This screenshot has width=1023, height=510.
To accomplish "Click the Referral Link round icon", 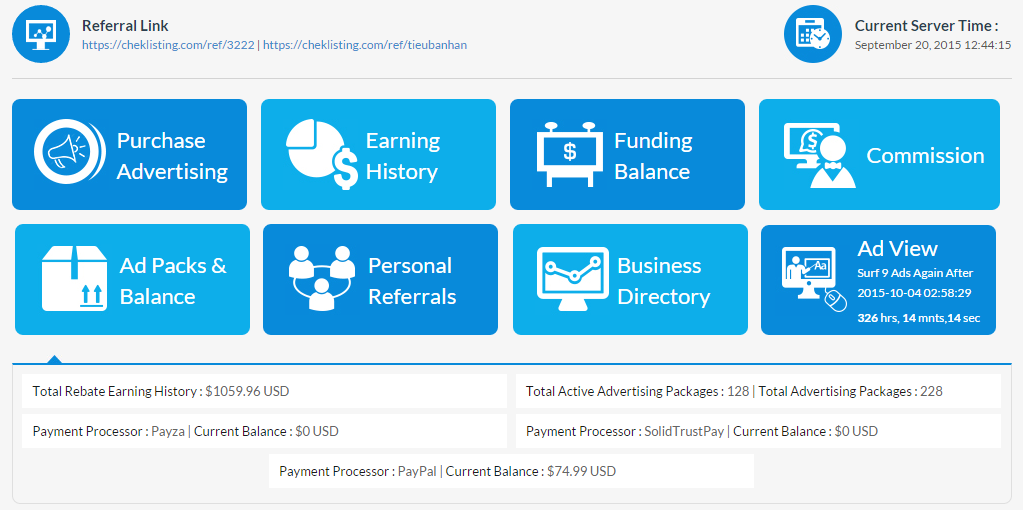I will [41, 34].
